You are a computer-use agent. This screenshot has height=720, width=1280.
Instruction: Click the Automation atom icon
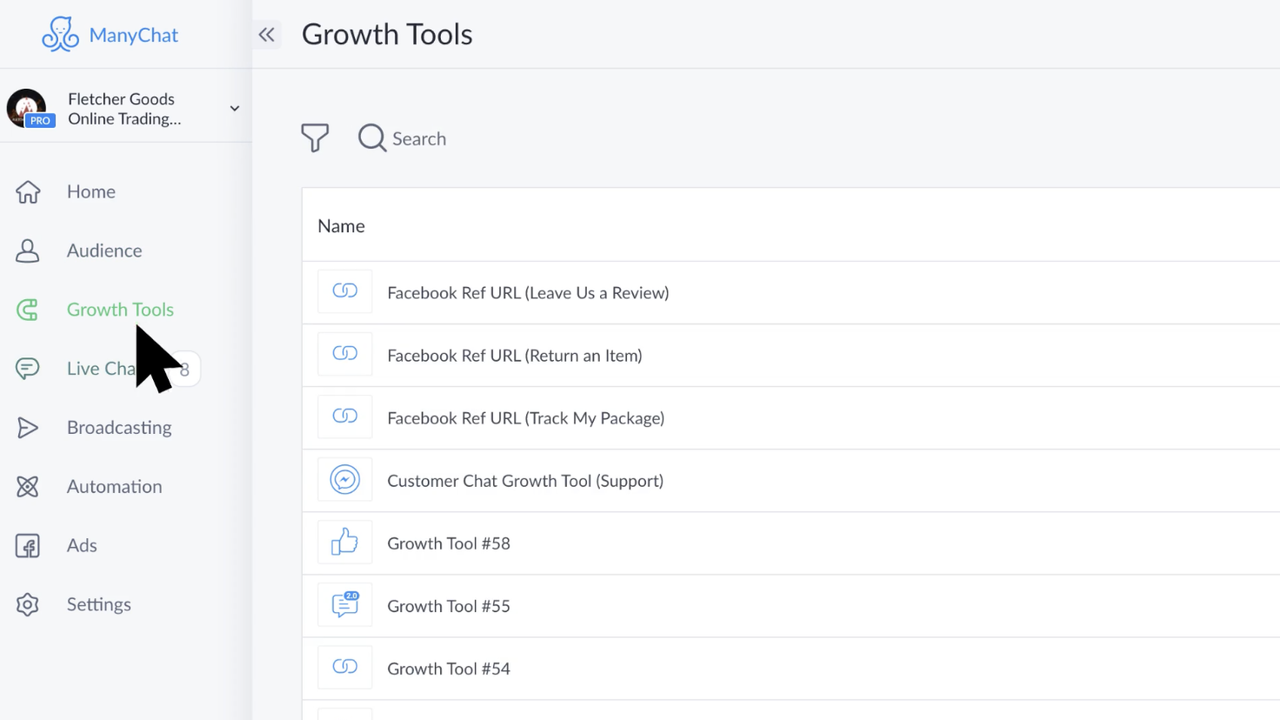click(x=28, y=487)
